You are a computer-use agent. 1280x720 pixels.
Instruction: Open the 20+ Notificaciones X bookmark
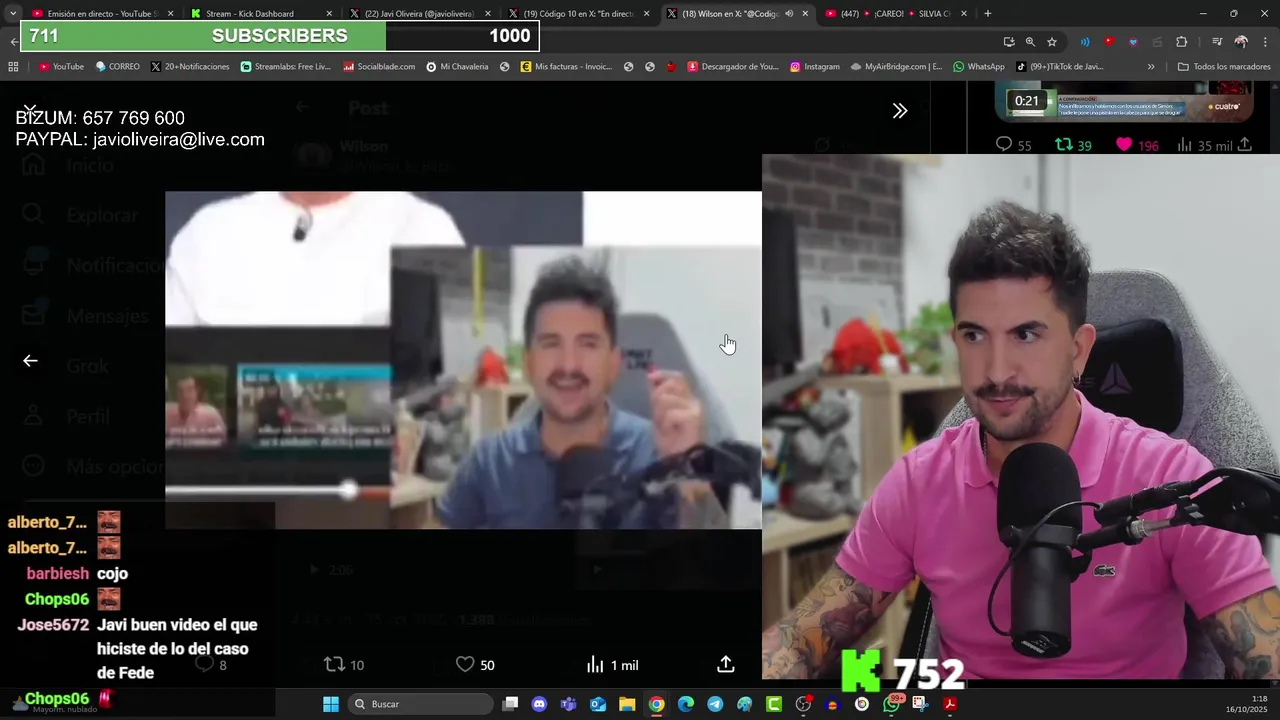point(190,67)
